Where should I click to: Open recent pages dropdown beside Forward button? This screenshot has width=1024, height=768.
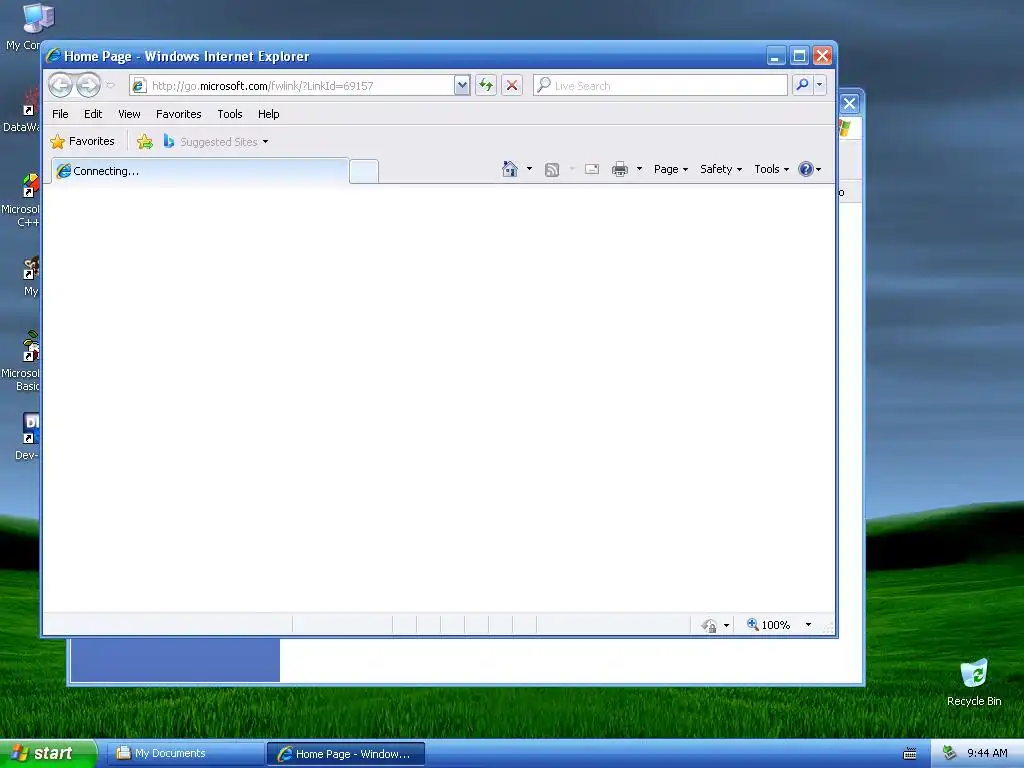(x=110, y=86)
